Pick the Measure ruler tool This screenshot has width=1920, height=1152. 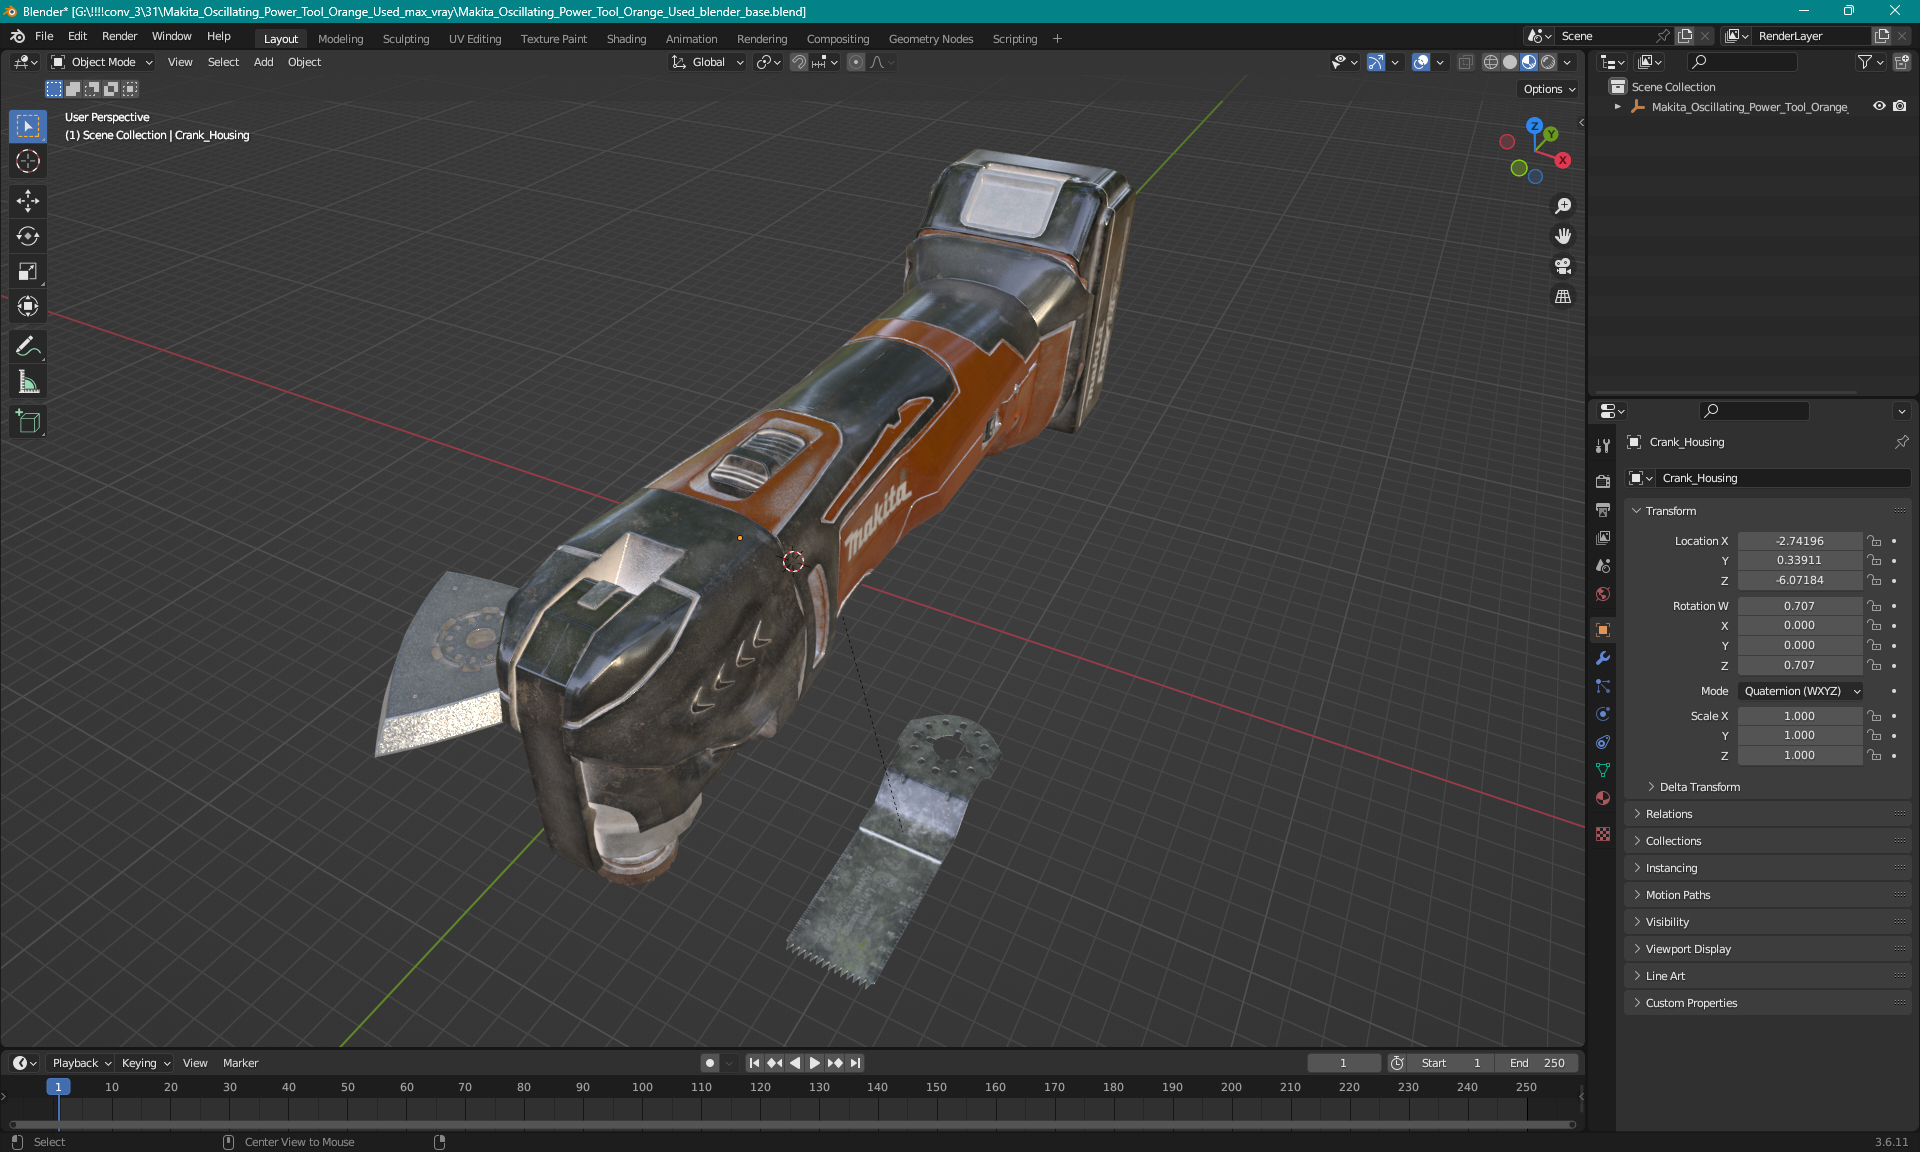(28, 382)
